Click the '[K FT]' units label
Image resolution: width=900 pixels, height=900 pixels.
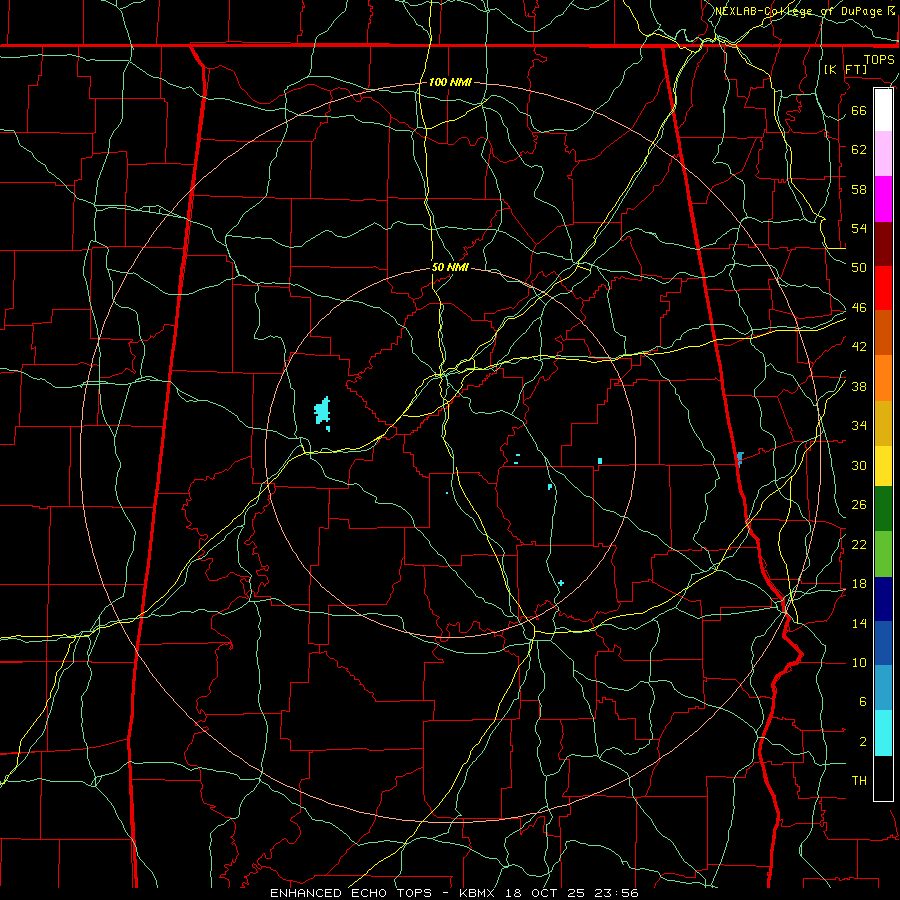(x=845, y=69)
